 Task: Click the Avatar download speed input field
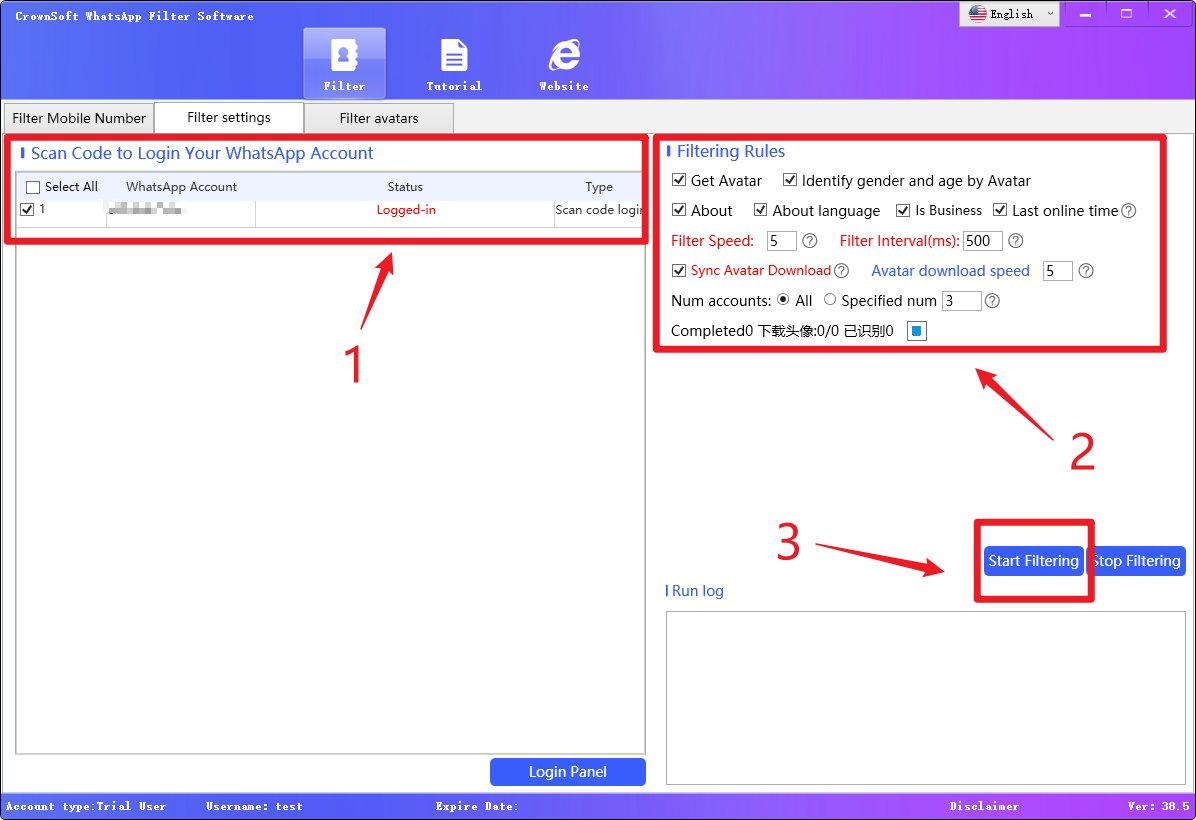pos(1057,271)
